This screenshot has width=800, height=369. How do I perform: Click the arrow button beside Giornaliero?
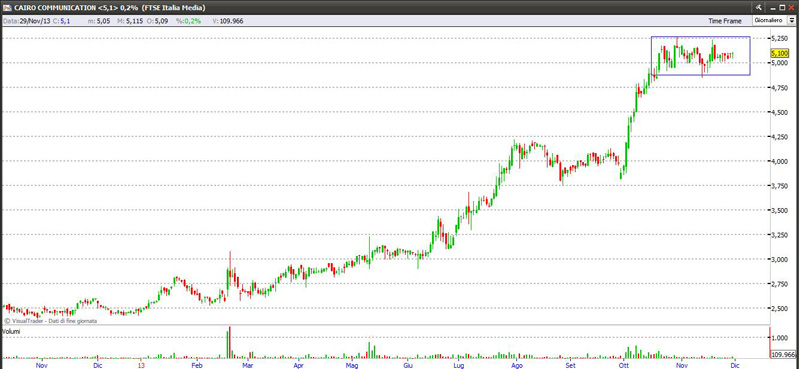tap(793, 21)
